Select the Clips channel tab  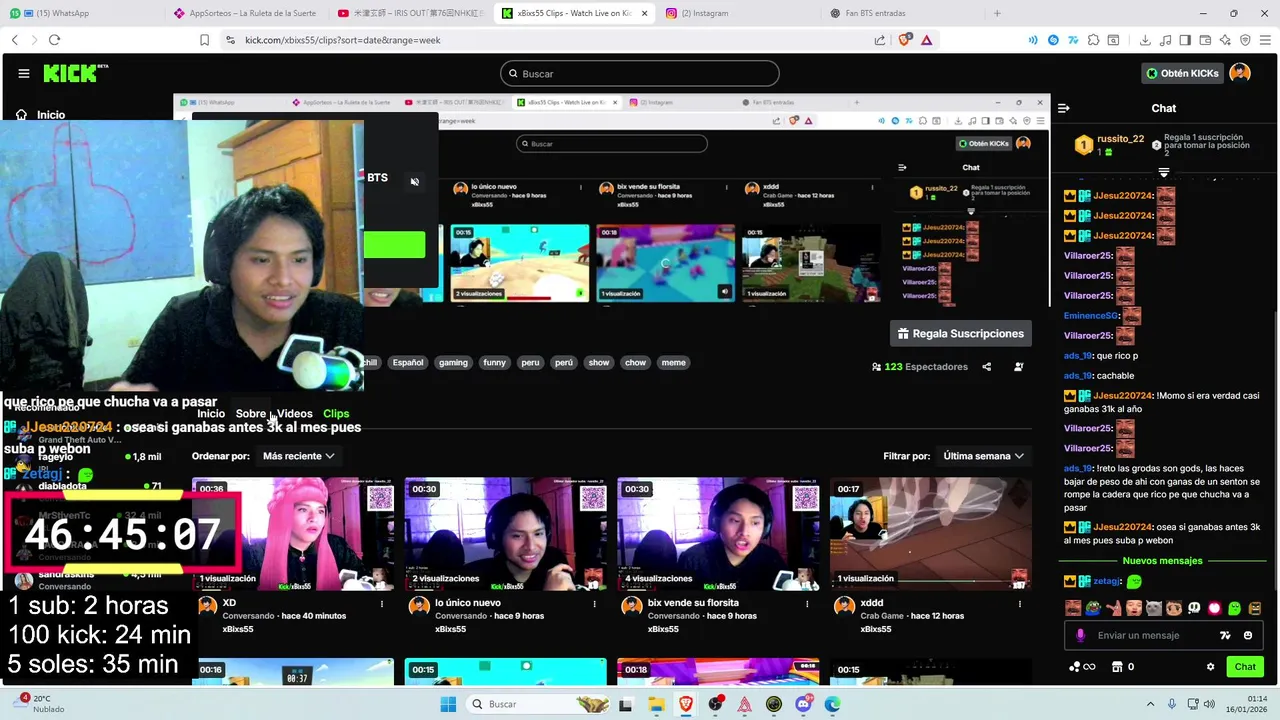(336, 414)
